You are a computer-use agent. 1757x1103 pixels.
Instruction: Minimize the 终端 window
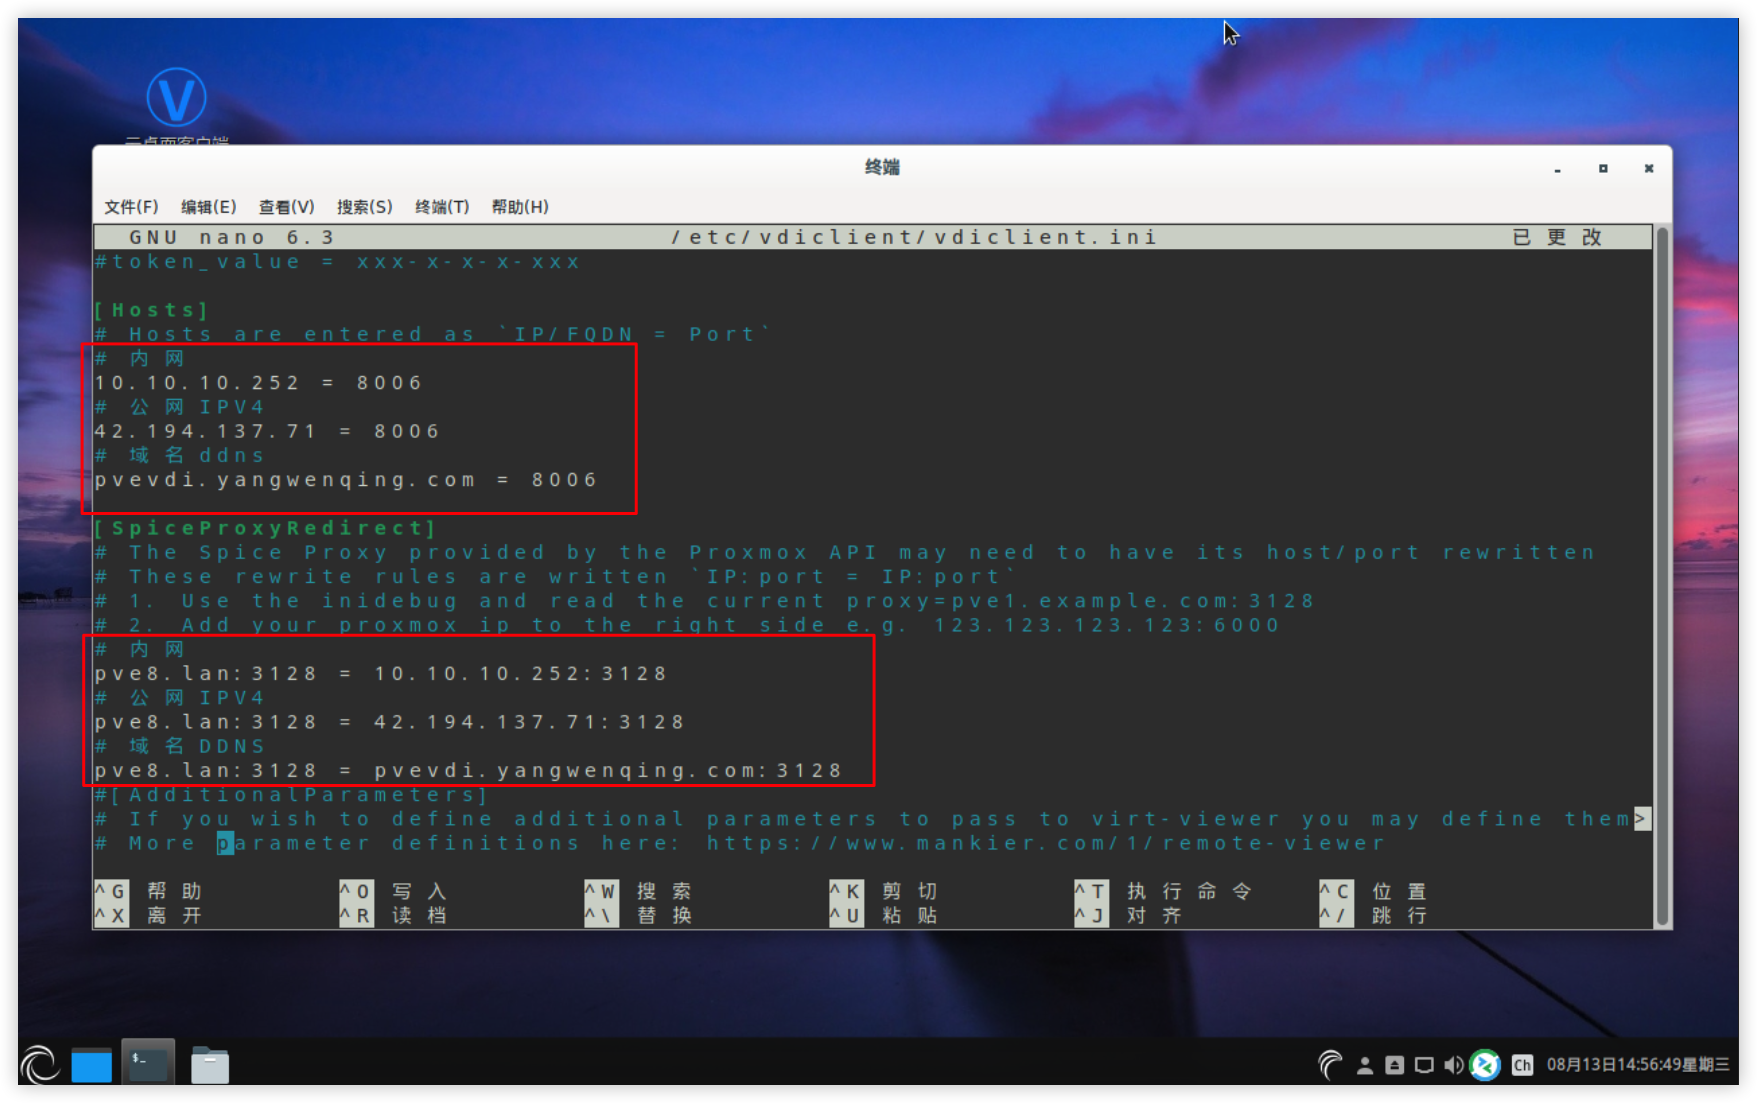1557,169
